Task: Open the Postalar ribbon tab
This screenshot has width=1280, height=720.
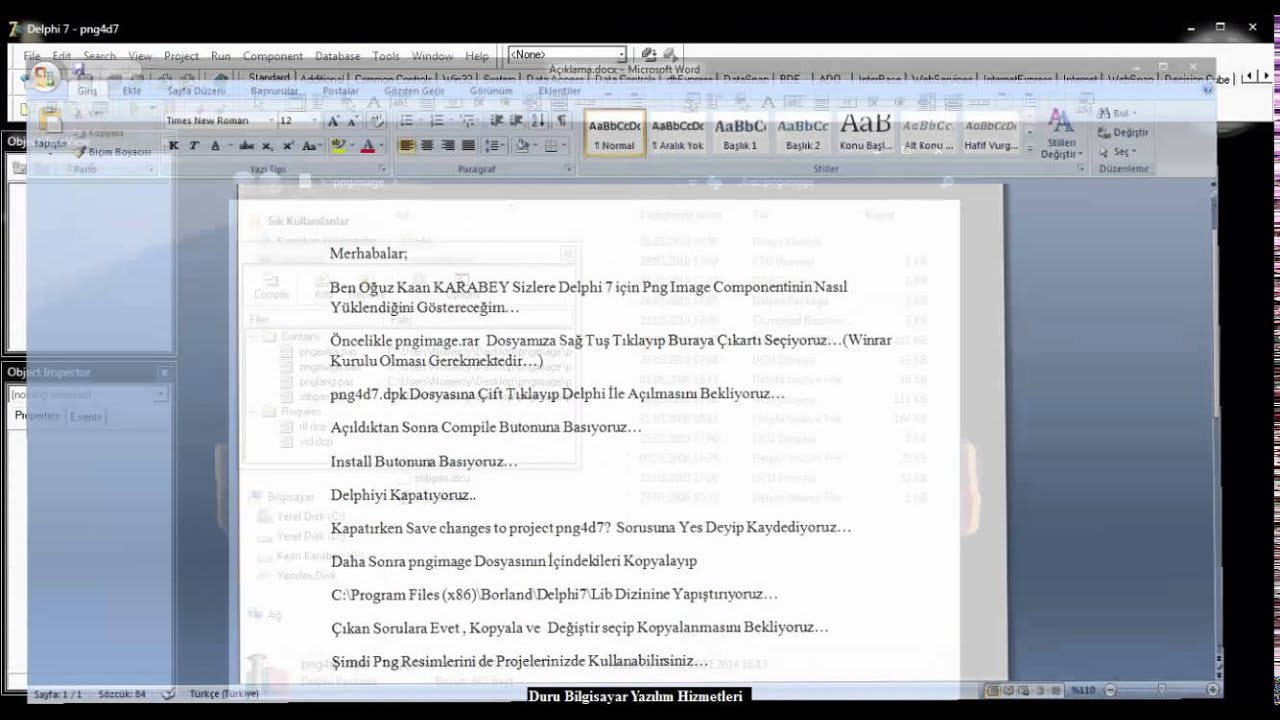Action: 341,90
